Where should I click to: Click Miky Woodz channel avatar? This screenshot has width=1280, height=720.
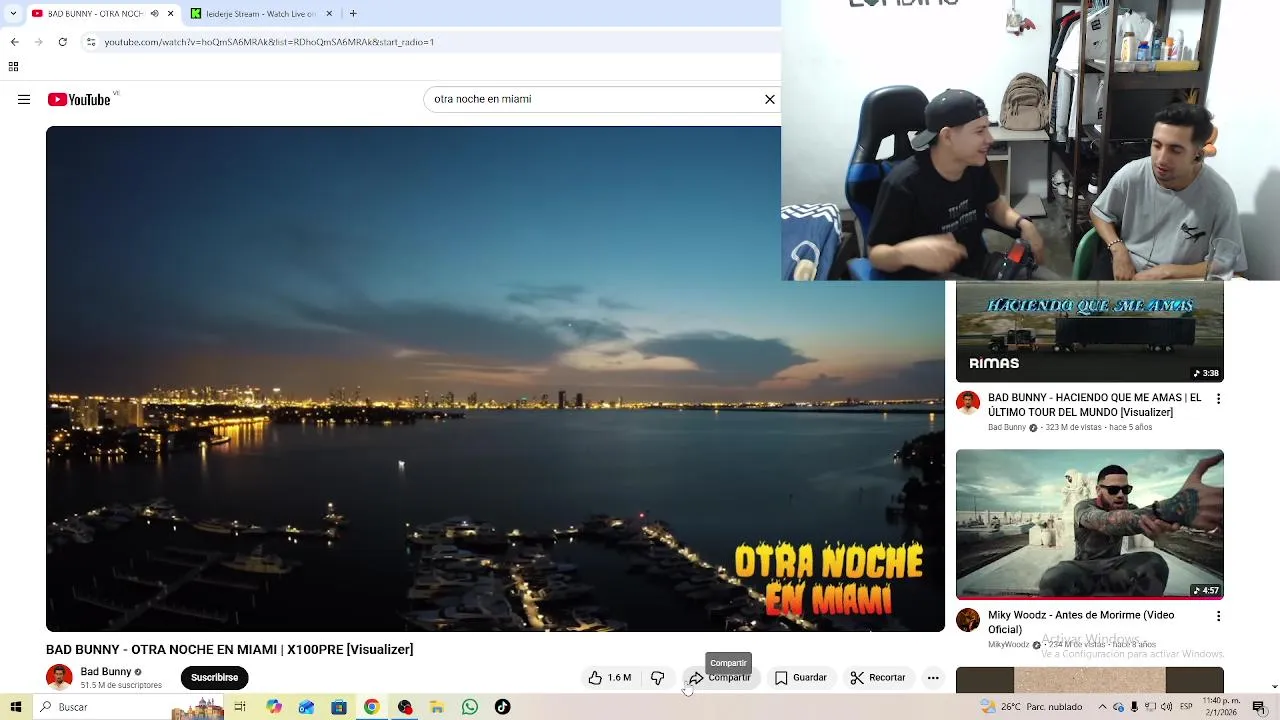click(x=968, y=620)
